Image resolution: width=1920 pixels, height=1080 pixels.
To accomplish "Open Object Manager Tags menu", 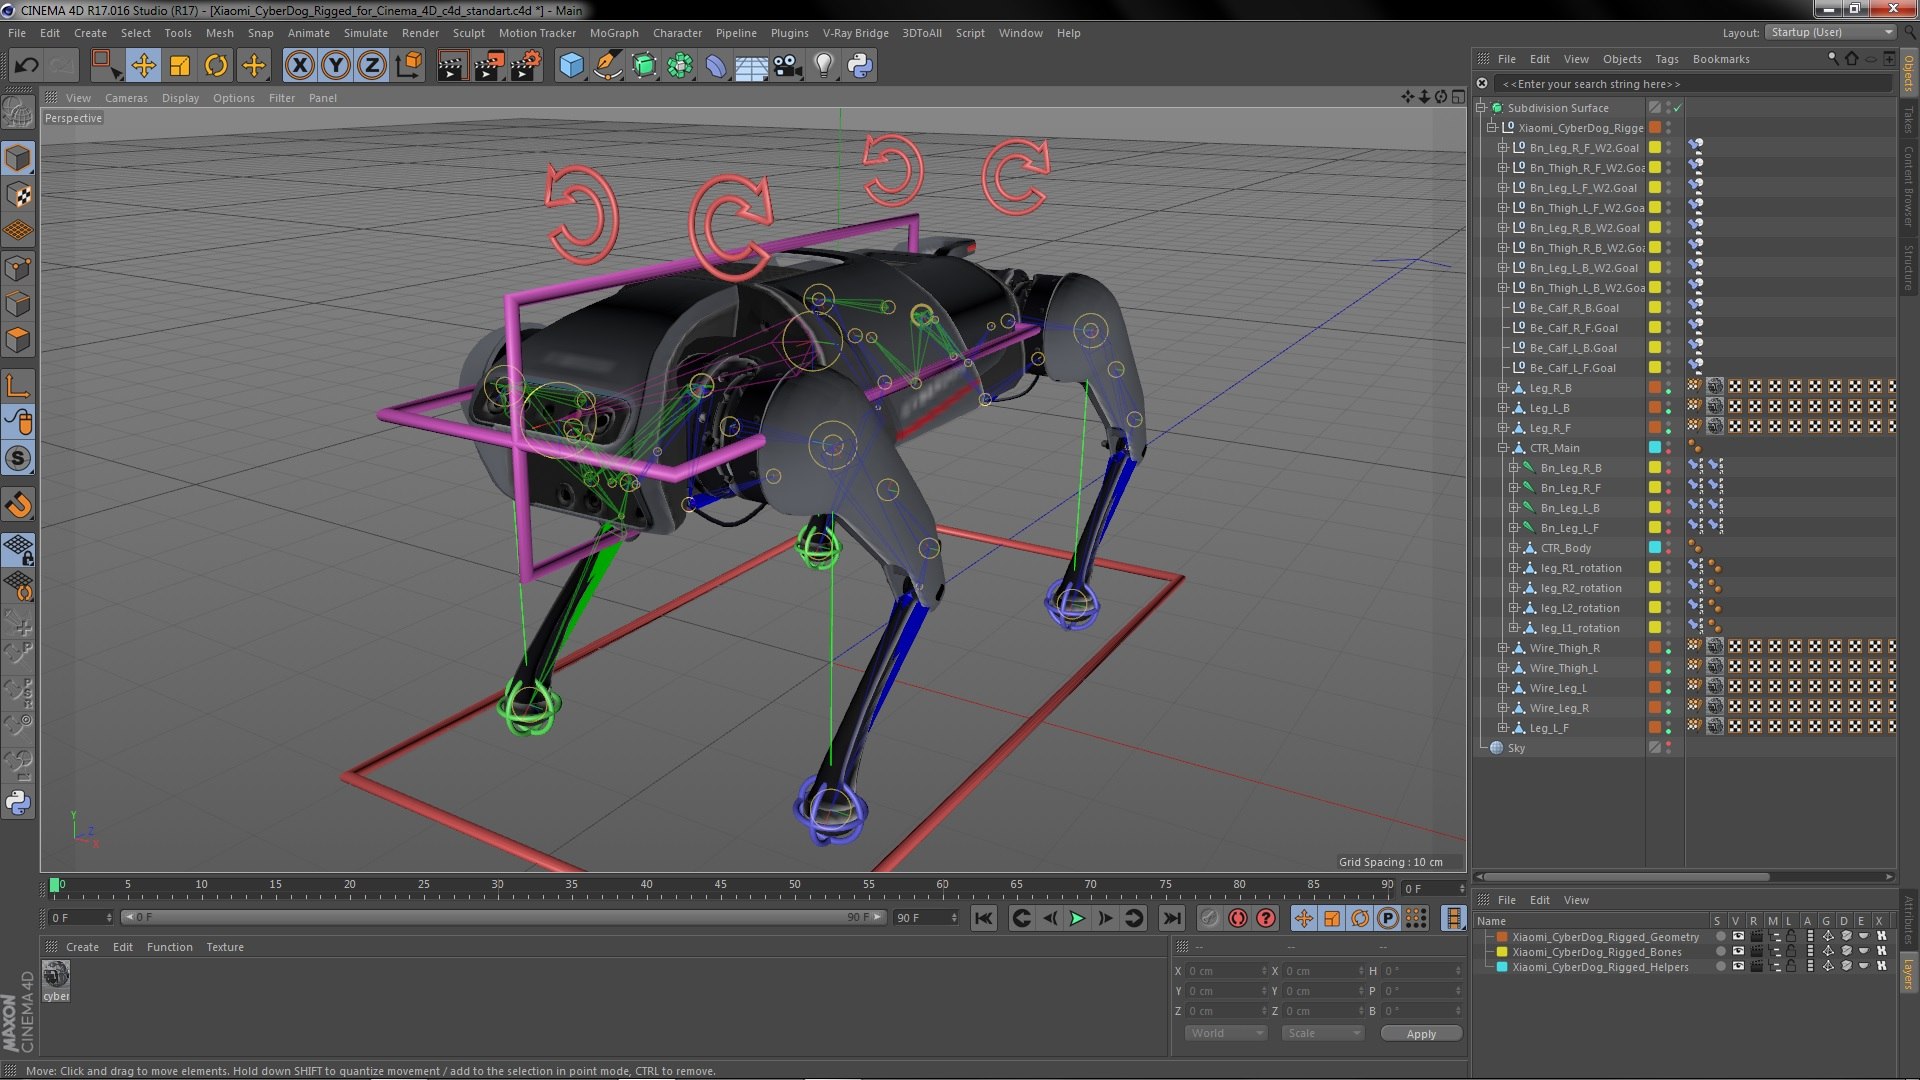I will pyautogui.click(x=1666, y=59).
